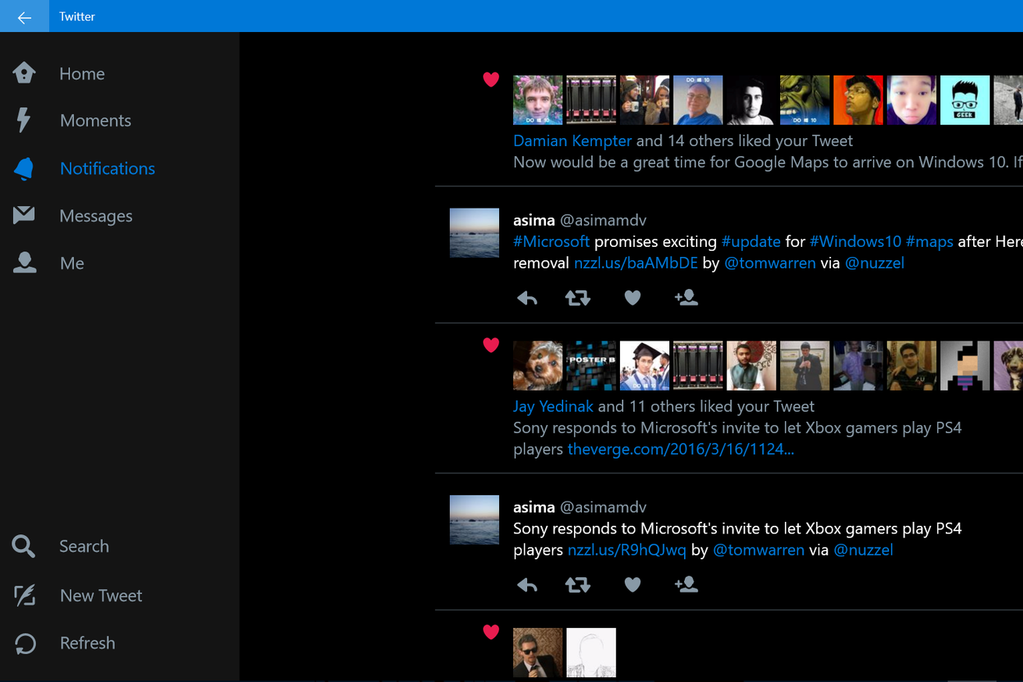Open Damian Kempter's profile link

coord(572,141)
